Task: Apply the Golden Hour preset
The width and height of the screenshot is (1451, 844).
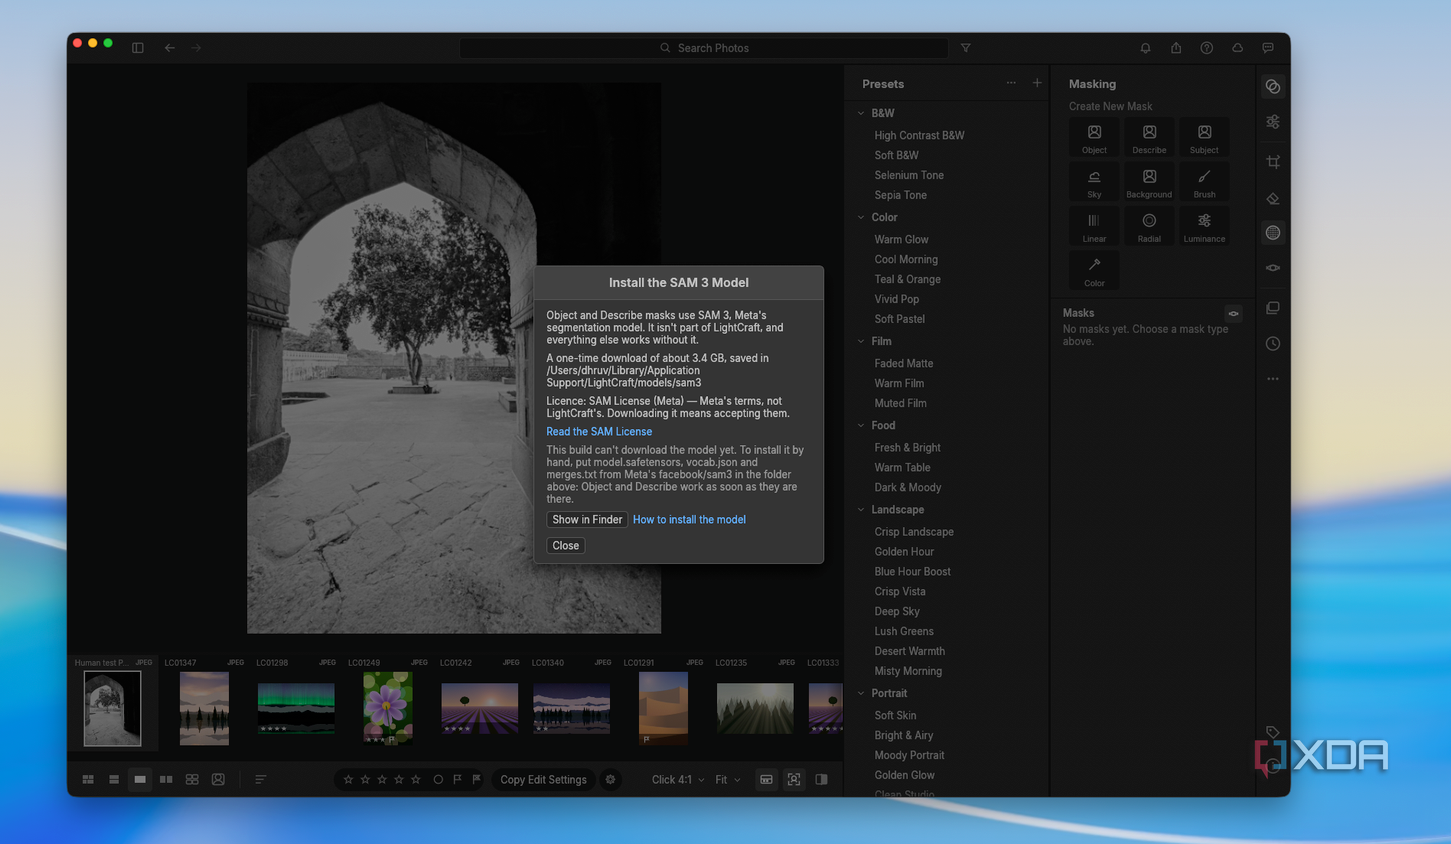Action: coord(904,551)
